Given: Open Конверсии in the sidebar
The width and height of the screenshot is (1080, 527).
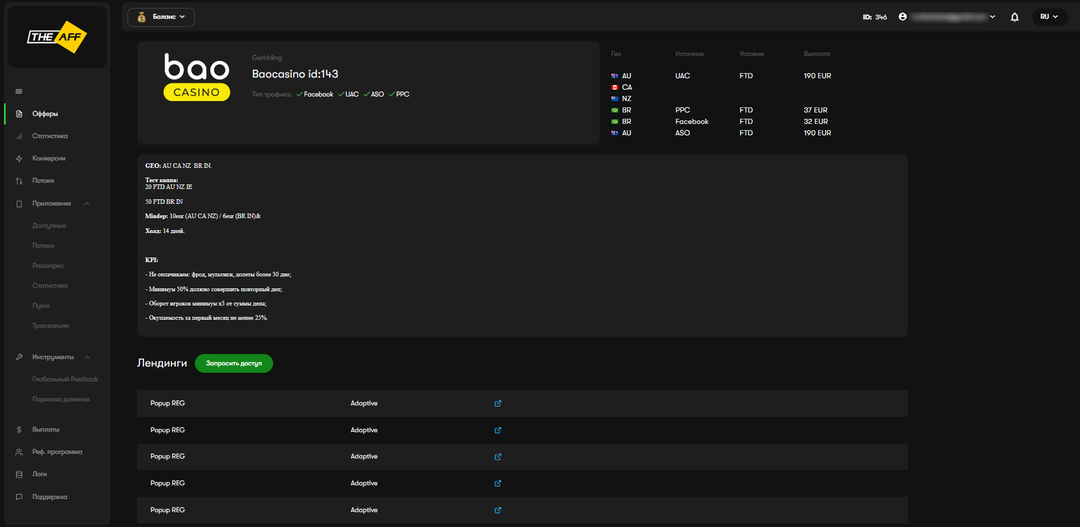Looking at the screenshot, I should [49, 158].
